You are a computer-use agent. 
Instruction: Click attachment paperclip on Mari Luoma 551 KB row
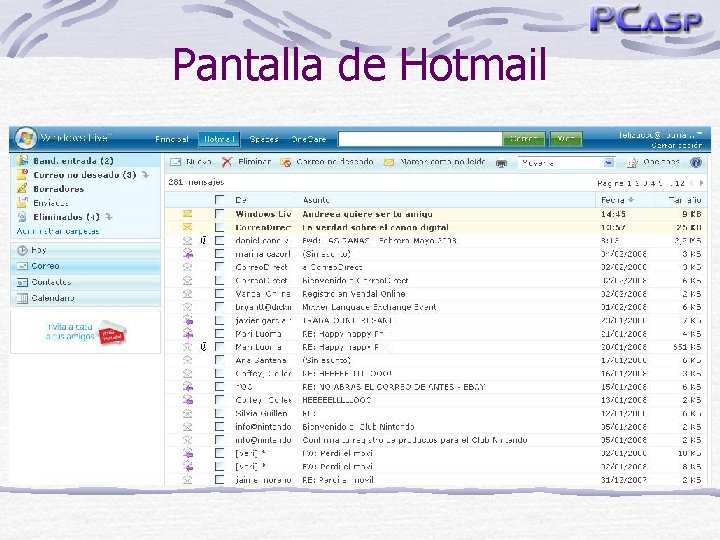click(x=203, y=347)
